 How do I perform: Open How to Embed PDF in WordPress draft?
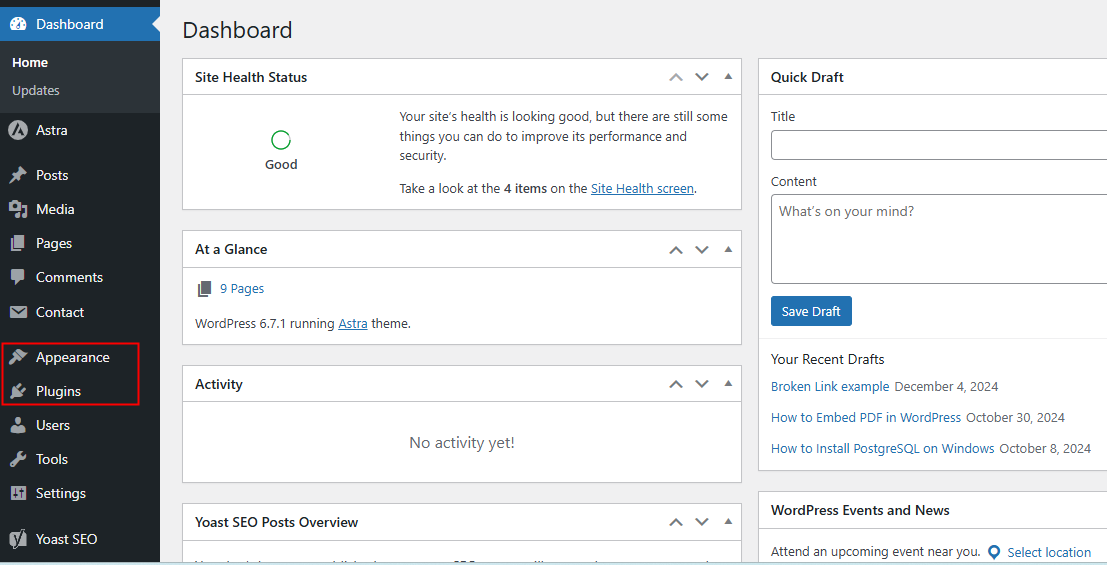click(866, 417)
